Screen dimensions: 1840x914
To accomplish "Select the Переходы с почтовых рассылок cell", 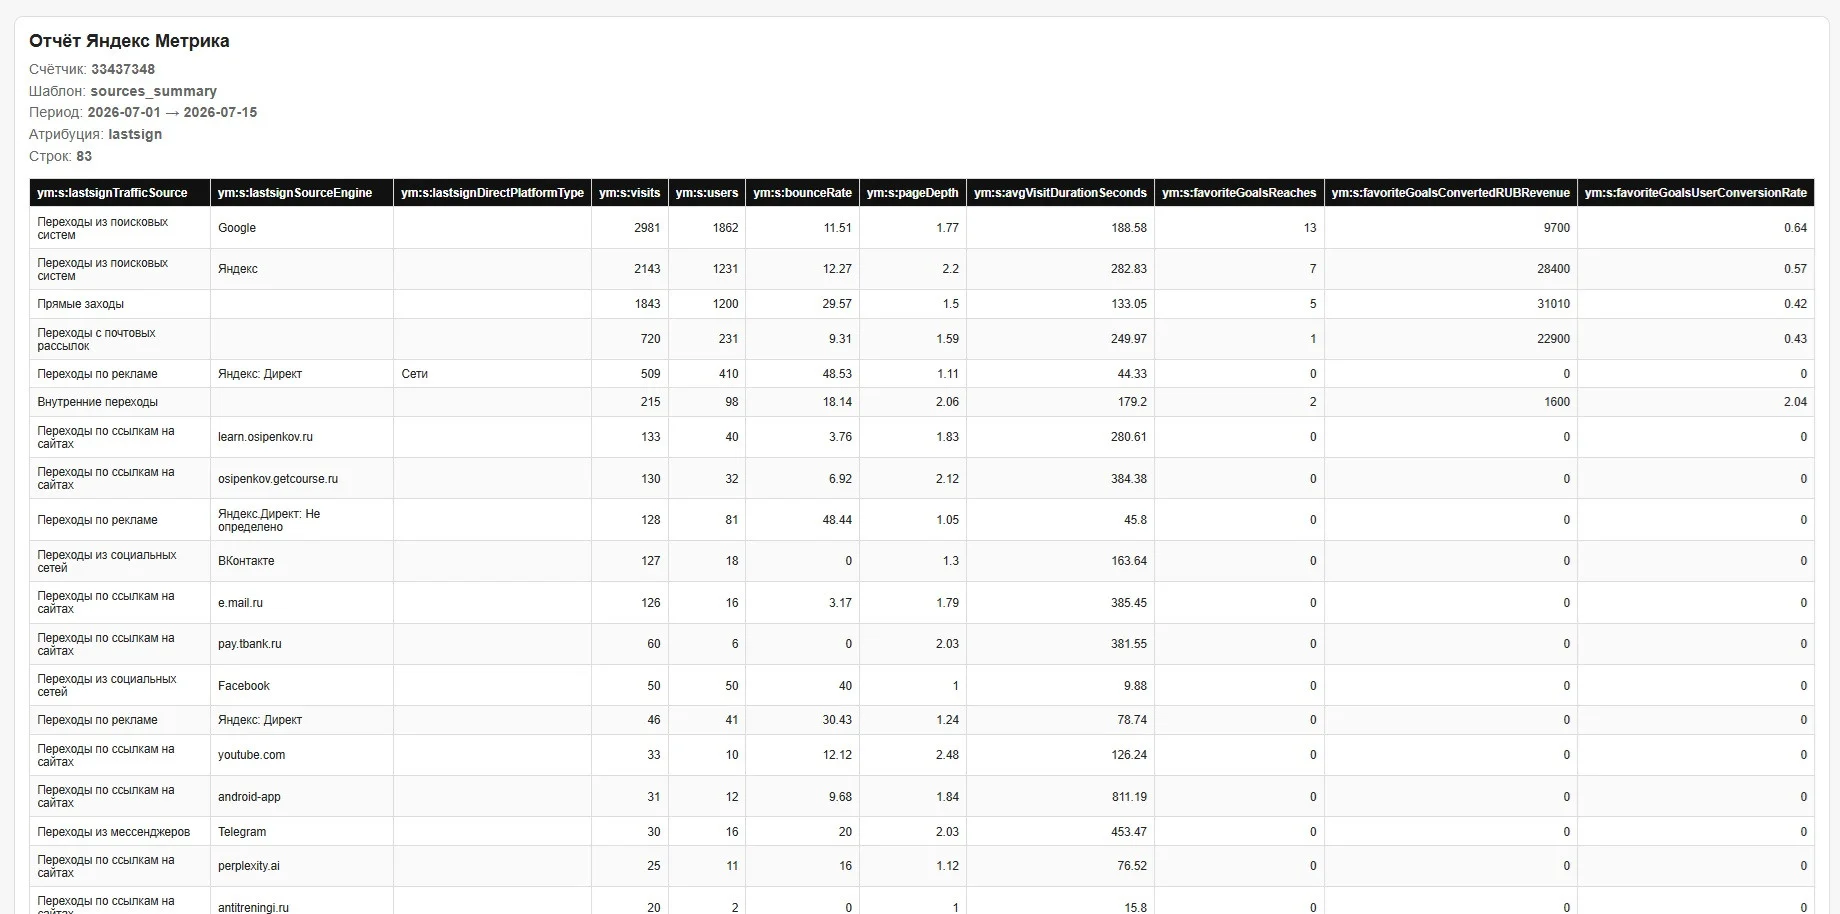I will point(120,339).
